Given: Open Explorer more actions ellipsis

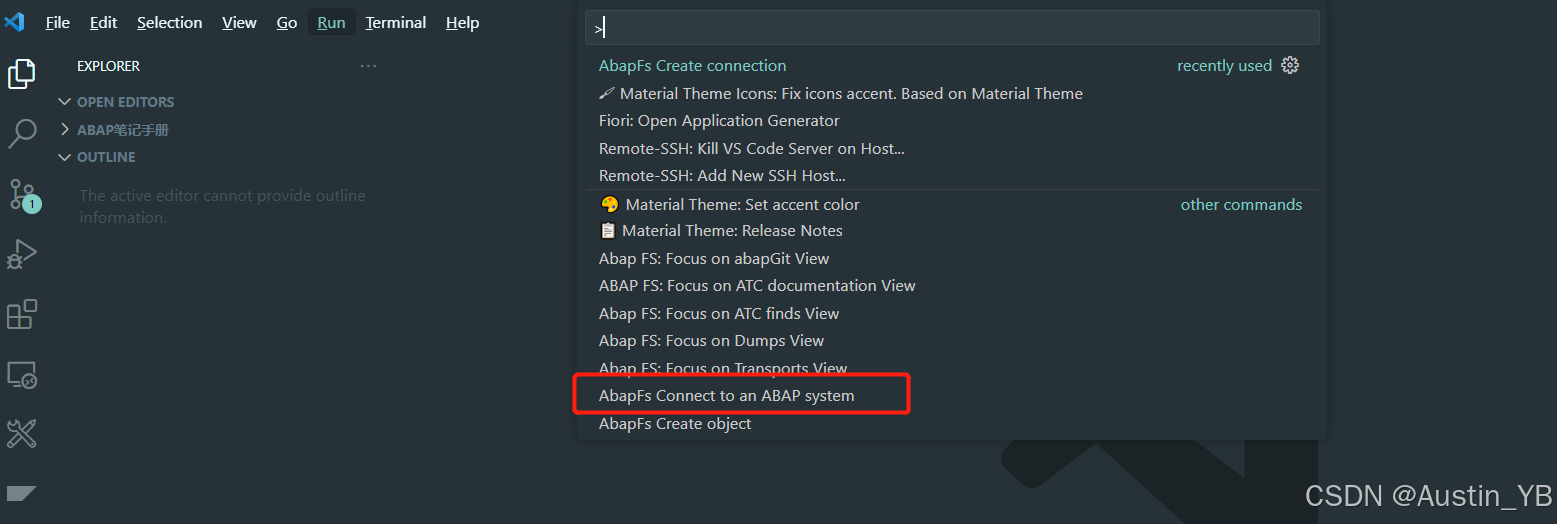Looking at the screenshot, I should [x=368, y=66].
